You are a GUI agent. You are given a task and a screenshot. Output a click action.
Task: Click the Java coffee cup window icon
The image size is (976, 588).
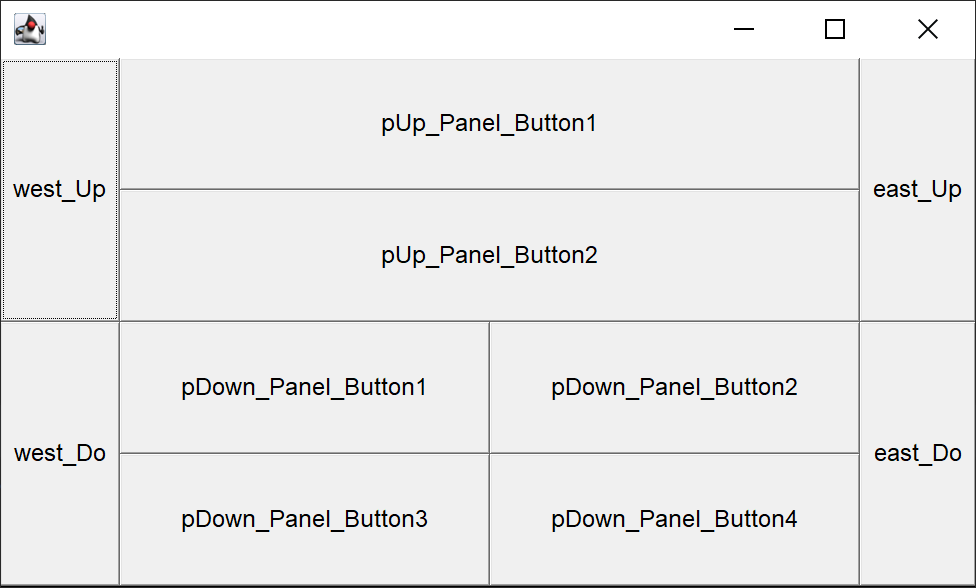30,30
